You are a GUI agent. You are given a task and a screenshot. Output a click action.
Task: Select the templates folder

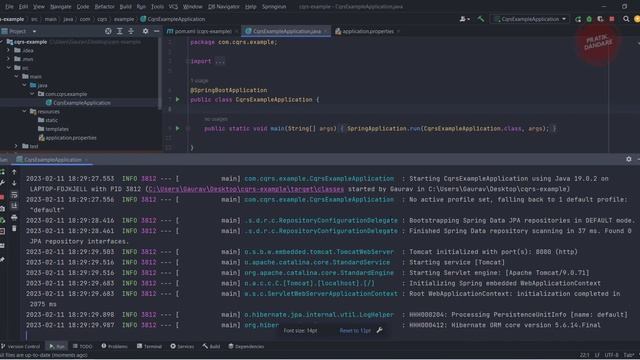pyautogui.click(x=53, y=129)
